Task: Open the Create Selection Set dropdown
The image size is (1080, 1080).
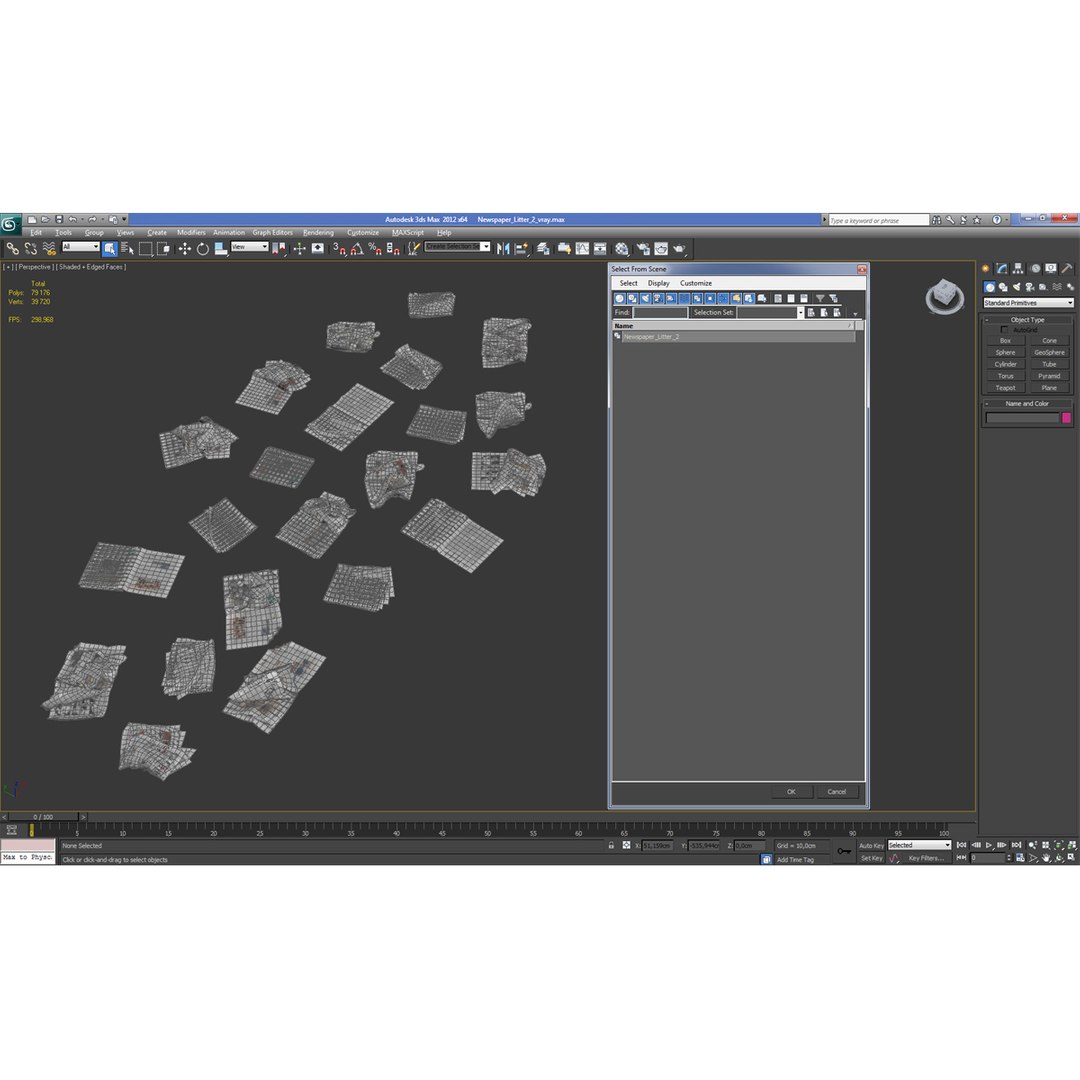Action: click(x=457, y=247)
